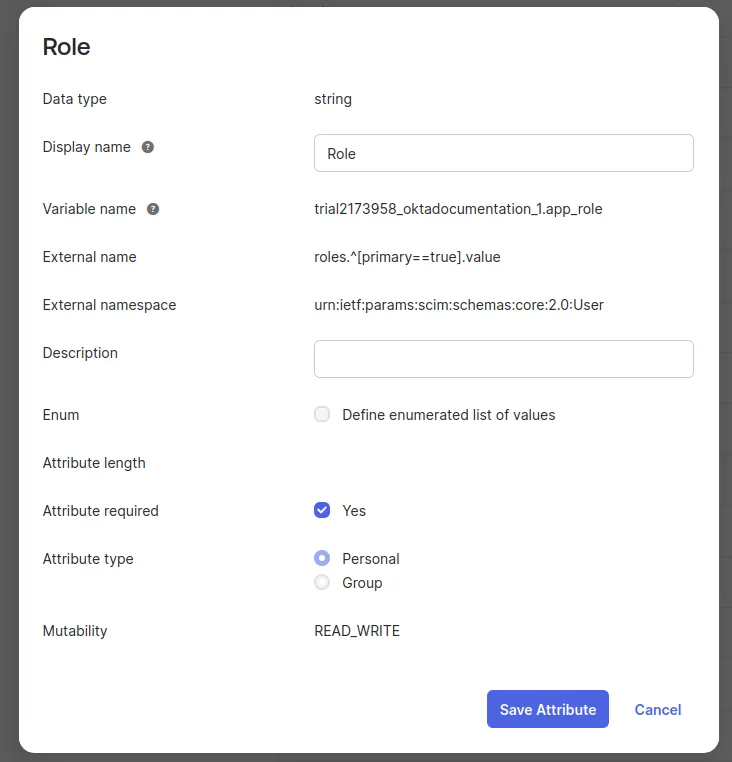Click the Display name input field
732x762 pixels.
point(504,153)
